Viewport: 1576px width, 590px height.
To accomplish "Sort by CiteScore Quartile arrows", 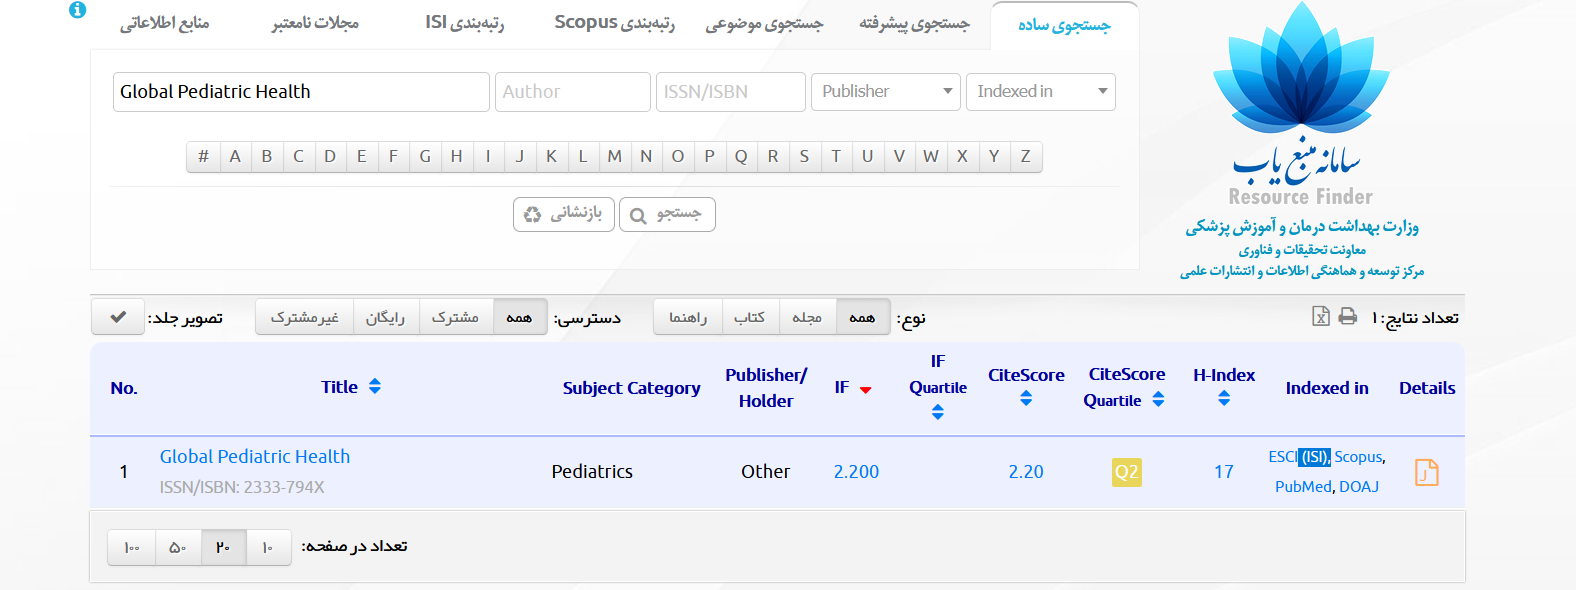I will 1158,399.
